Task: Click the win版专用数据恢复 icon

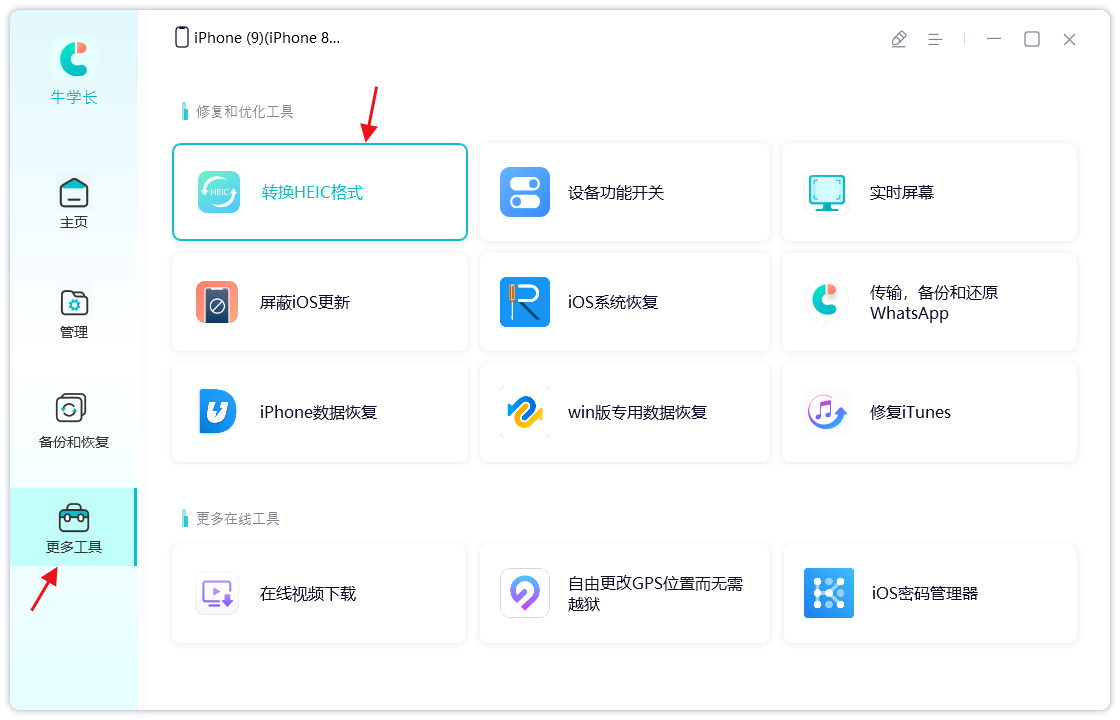Action: point(525,412)
